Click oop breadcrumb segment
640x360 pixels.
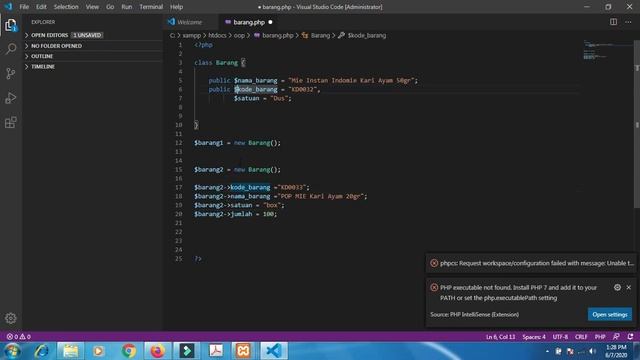(x=239, y=36)
